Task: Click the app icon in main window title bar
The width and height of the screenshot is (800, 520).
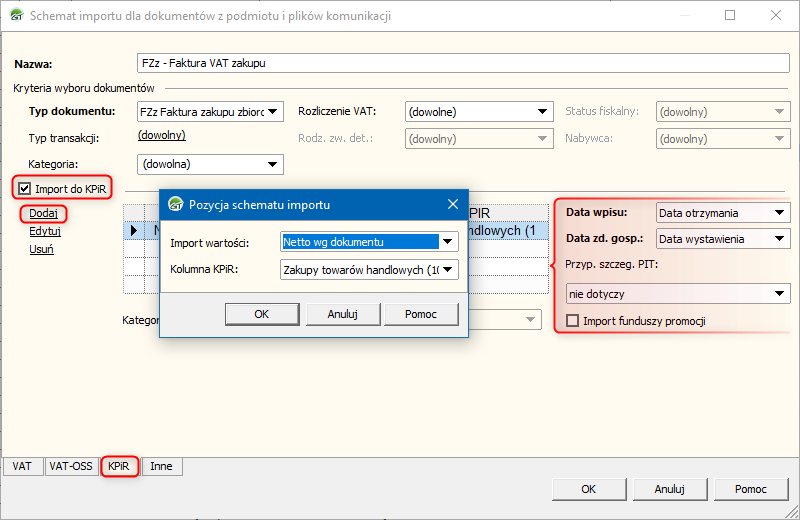Action: tap(15, 16)
